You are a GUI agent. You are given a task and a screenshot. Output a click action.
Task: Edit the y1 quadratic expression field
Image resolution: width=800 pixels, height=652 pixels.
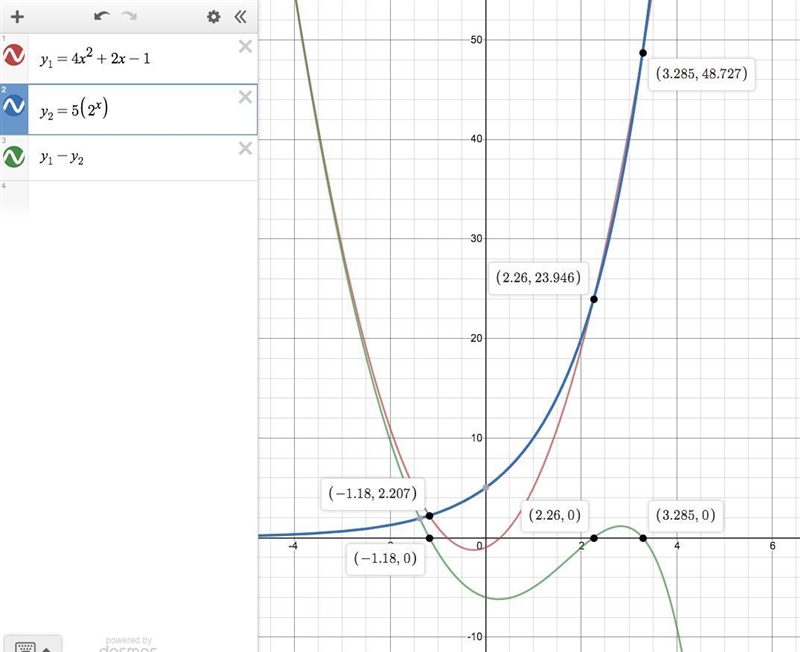pos(134,59)
